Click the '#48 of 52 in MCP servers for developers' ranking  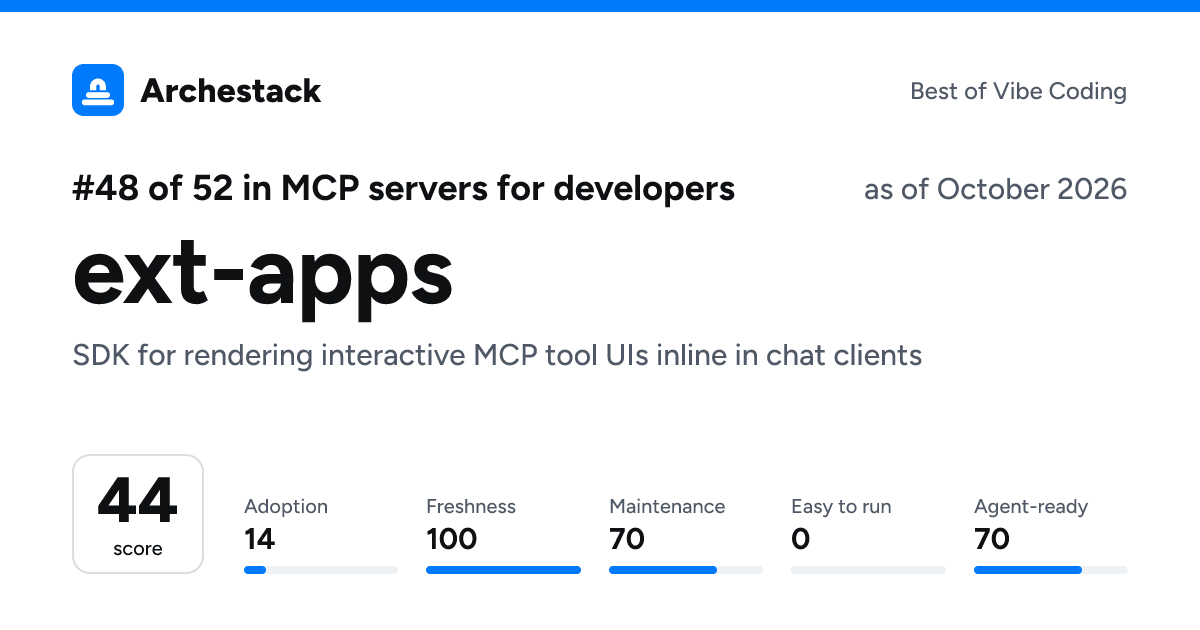tap(404, 188)
